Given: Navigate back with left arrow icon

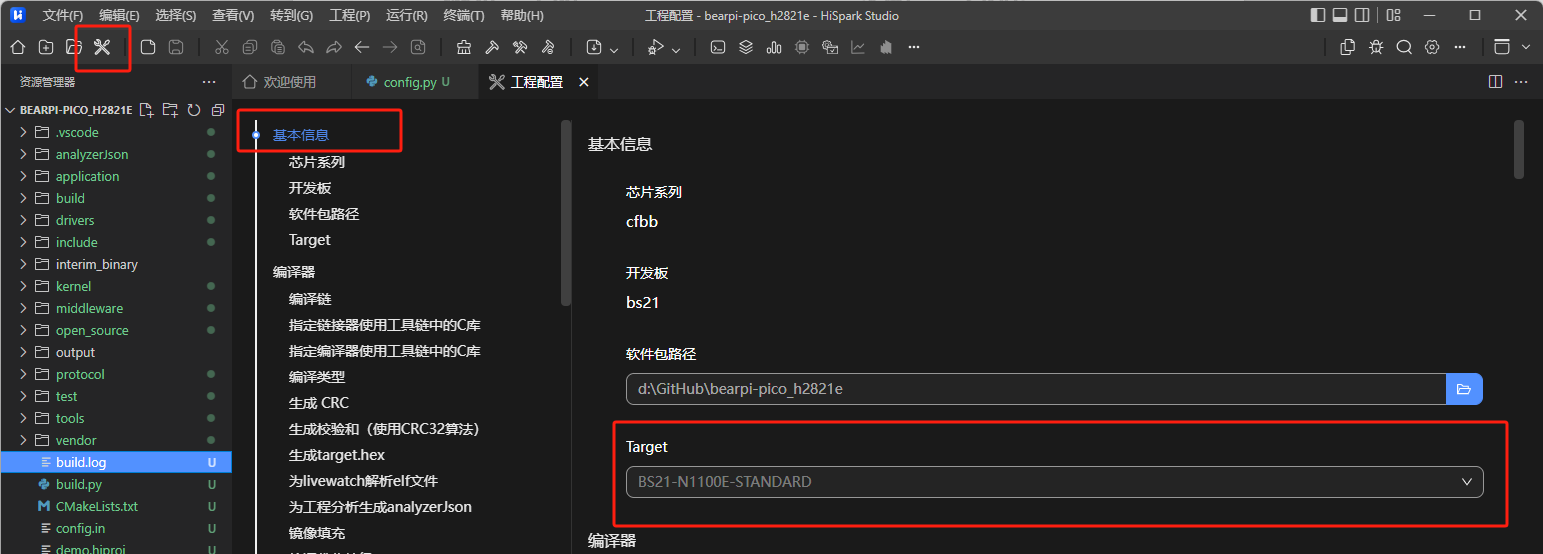Looking at the screenshot, I should (x=362, y=47).
